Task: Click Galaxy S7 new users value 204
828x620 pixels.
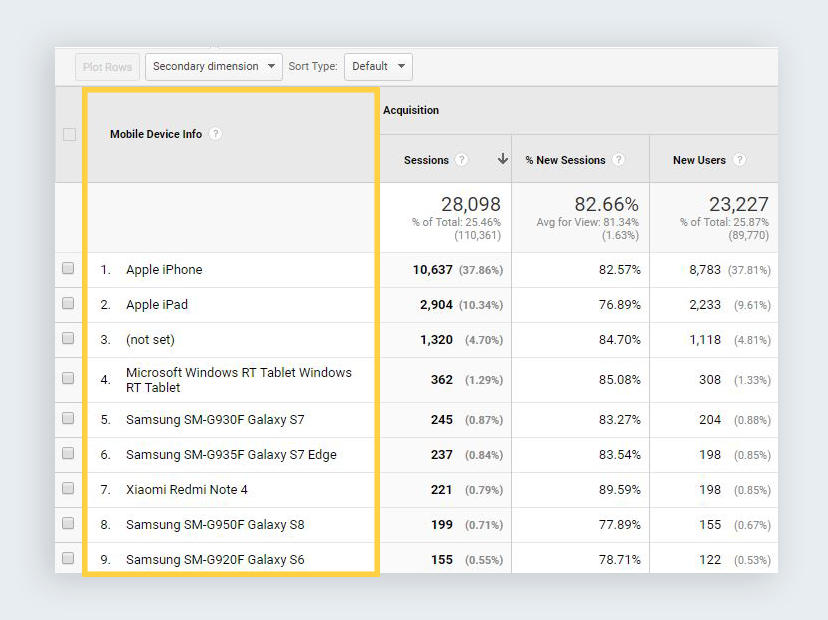Action: [710, 420]
